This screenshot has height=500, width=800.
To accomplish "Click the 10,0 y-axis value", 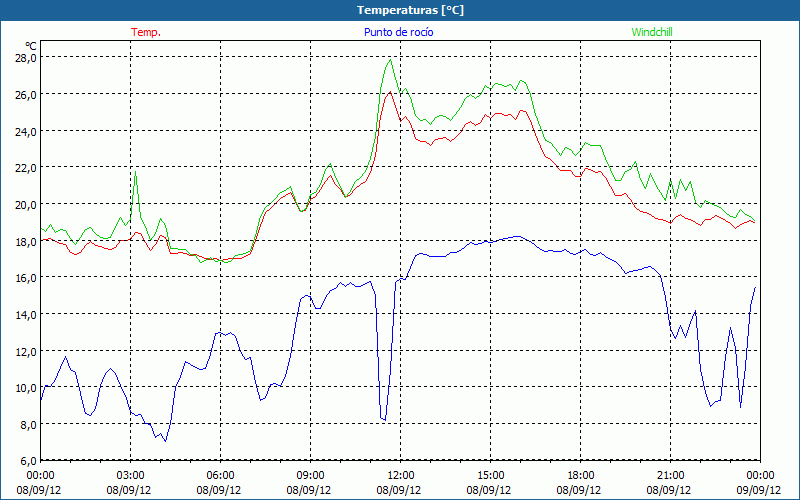I will pyautogui.click(x=26, y=387).
